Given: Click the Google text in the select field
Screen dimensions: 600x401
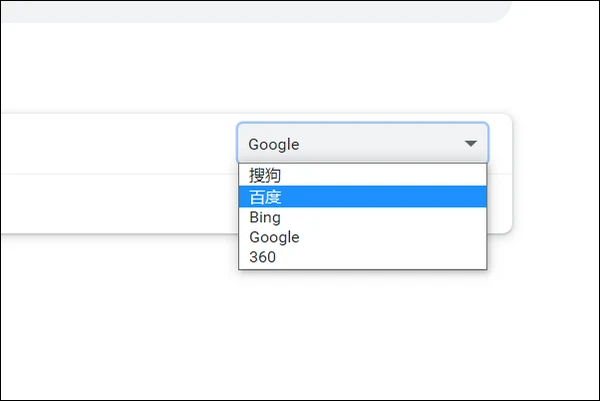Looking at the screenshot, I should click(274, 144).
